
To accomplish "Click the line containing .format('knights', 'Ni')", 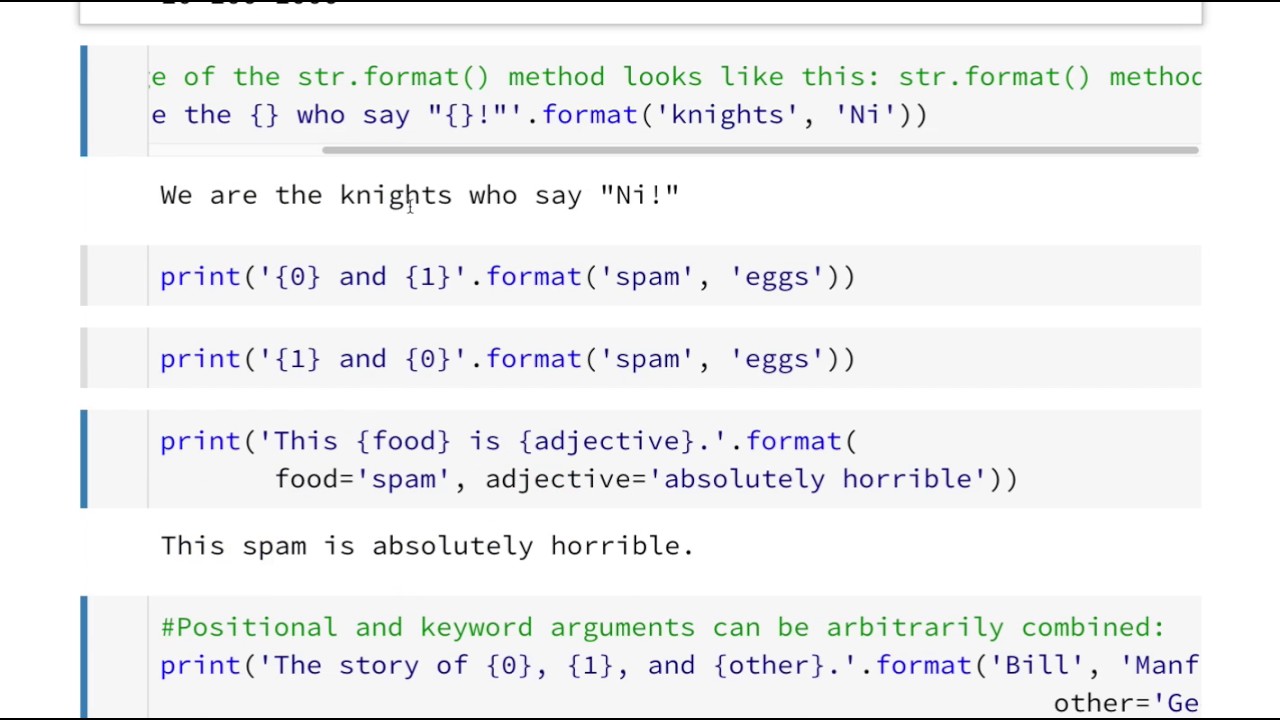I will (540, 115).
